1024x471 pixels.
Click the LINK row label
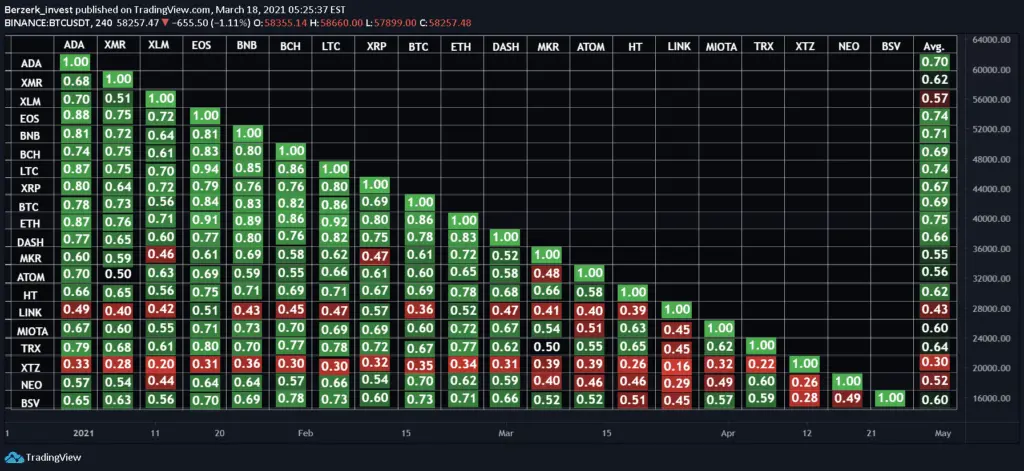(x=30, y=314)
